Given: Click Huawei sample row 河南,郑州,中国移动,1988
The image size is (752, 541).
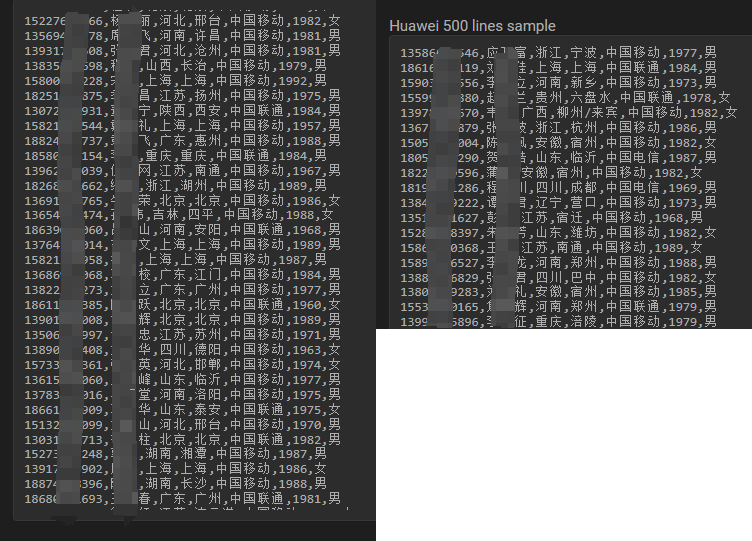Looking at the screenshot, I should click(558, 263).
